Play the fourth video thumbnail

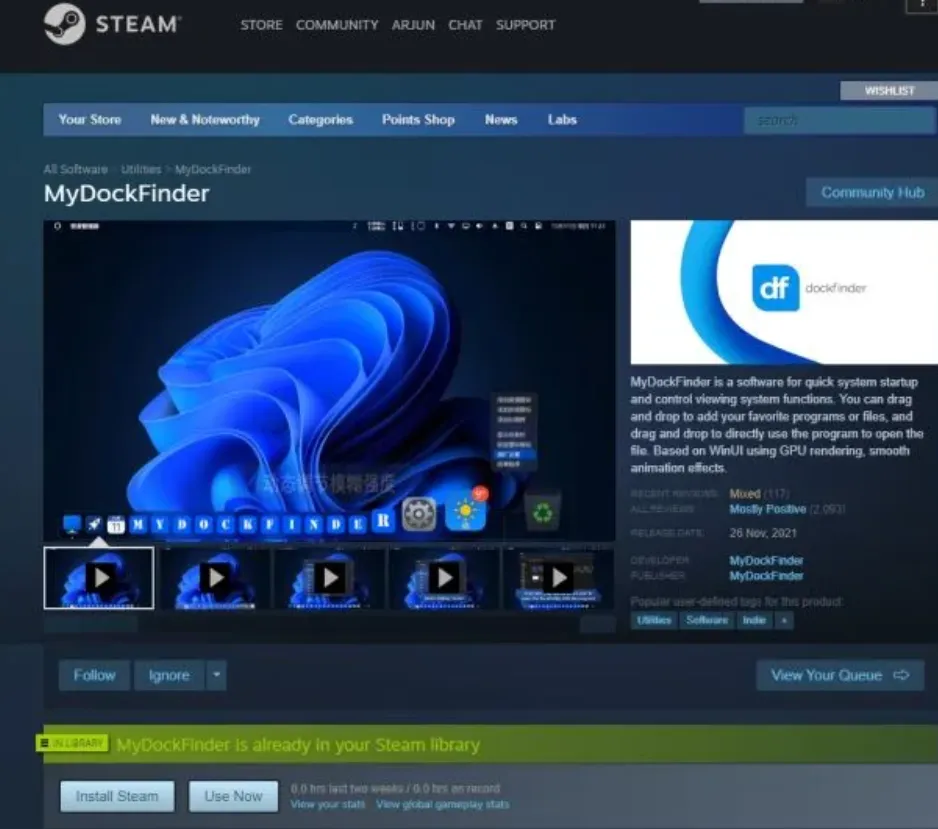click(444, 578)
